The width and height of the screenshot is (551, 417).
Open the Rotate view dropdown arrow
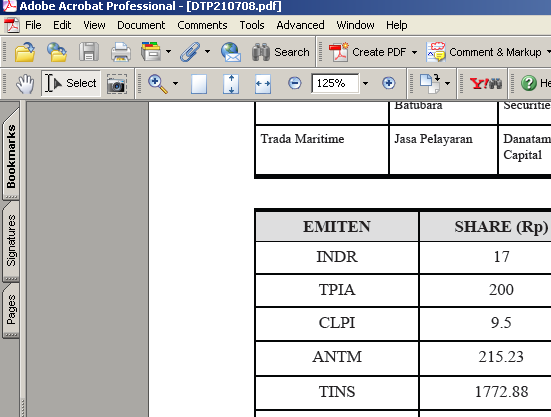447,84
